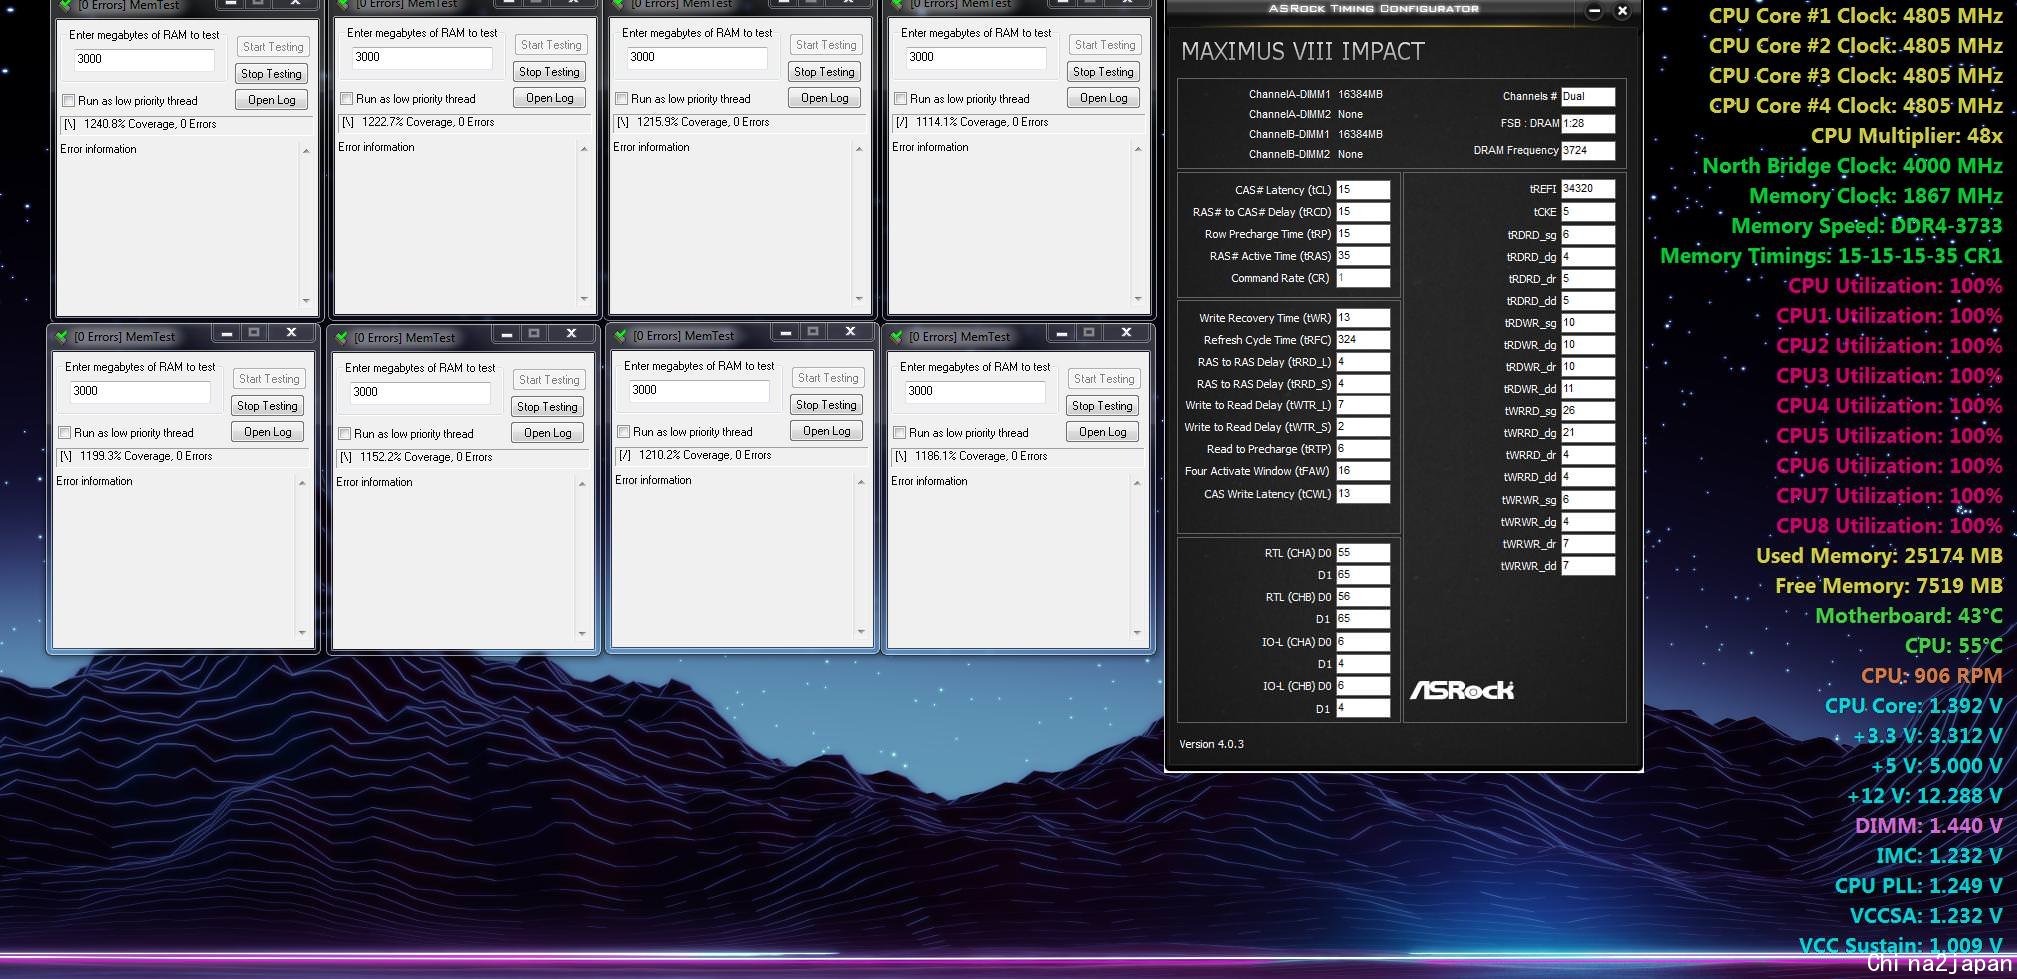This screenshot has width=2017, height=979.
Task: Stop testing in MemTest with 1152.2% coverage
Action: (x=547, y=407)
